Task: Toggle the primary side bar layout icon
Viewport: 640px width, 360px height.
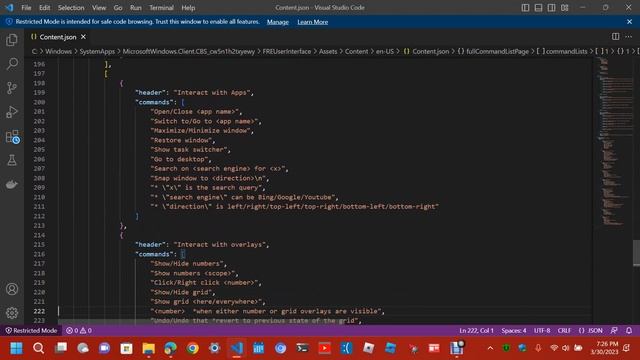Action: click(525, 8)
